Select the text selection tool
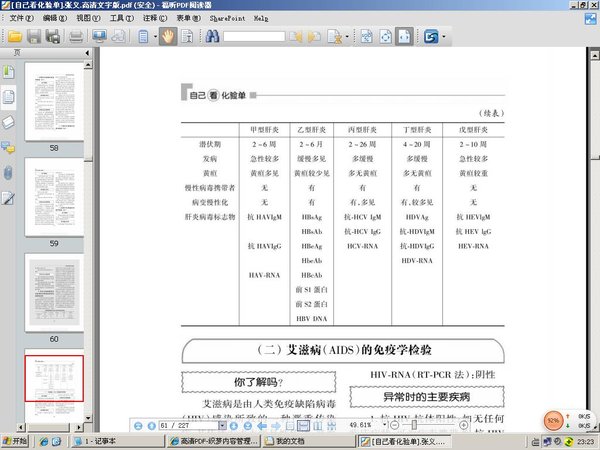The image size is (600, 450). 187,37
